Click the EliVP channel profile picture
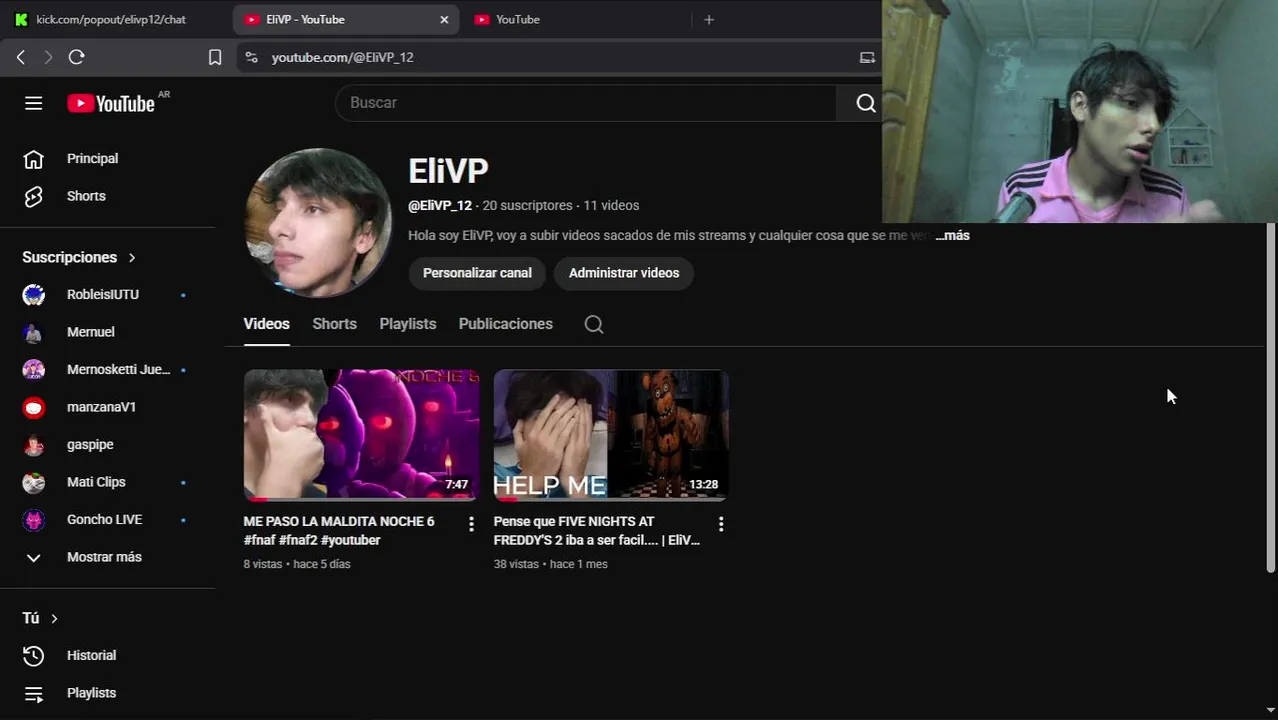 point(318,223)
